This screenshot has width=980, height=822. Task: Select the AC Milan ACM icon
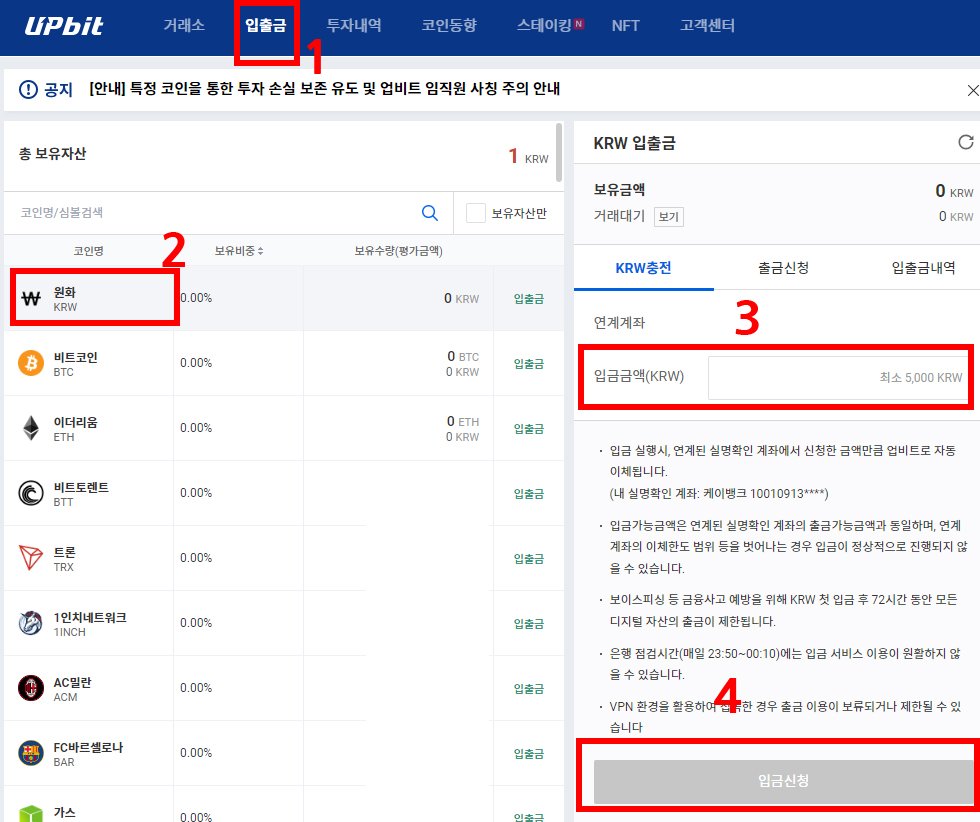tap(31, 688)
